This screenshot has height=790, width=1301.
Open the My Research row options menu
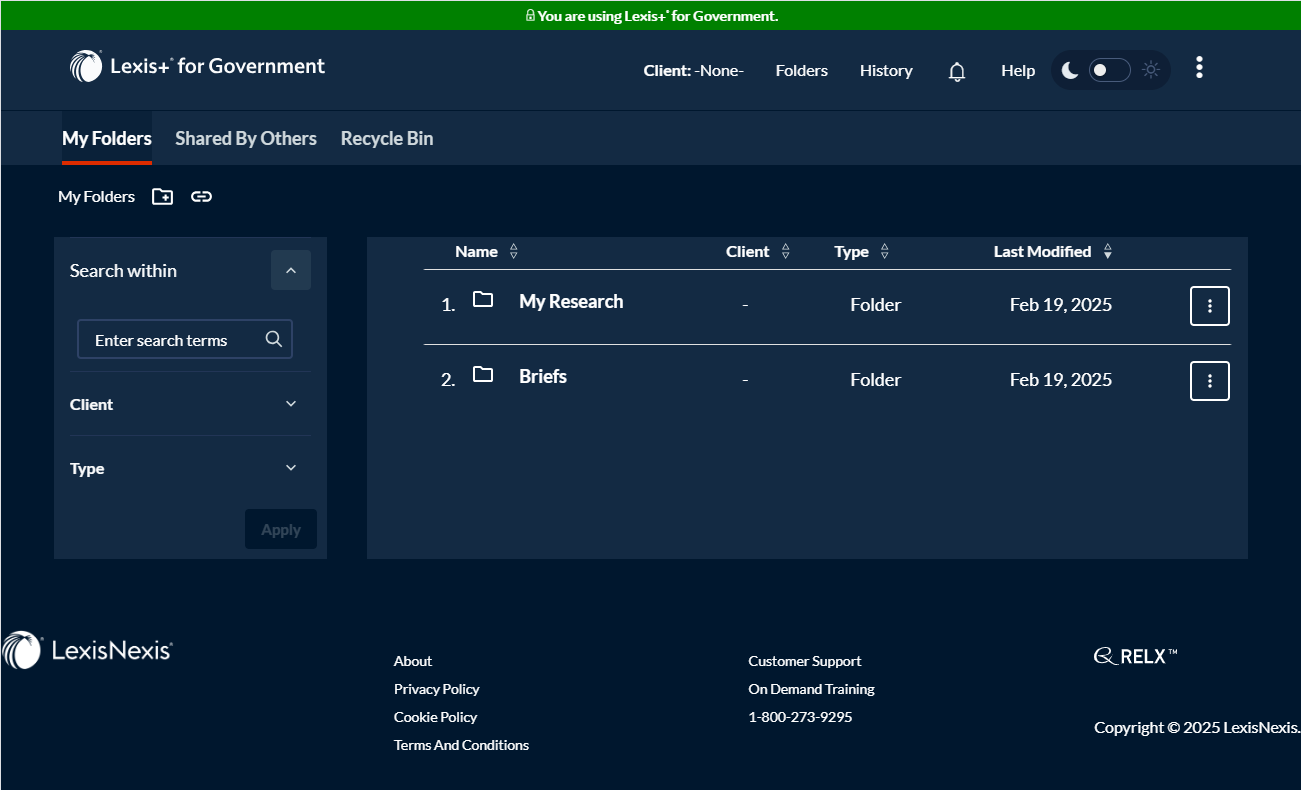[x=1210, y=306]
